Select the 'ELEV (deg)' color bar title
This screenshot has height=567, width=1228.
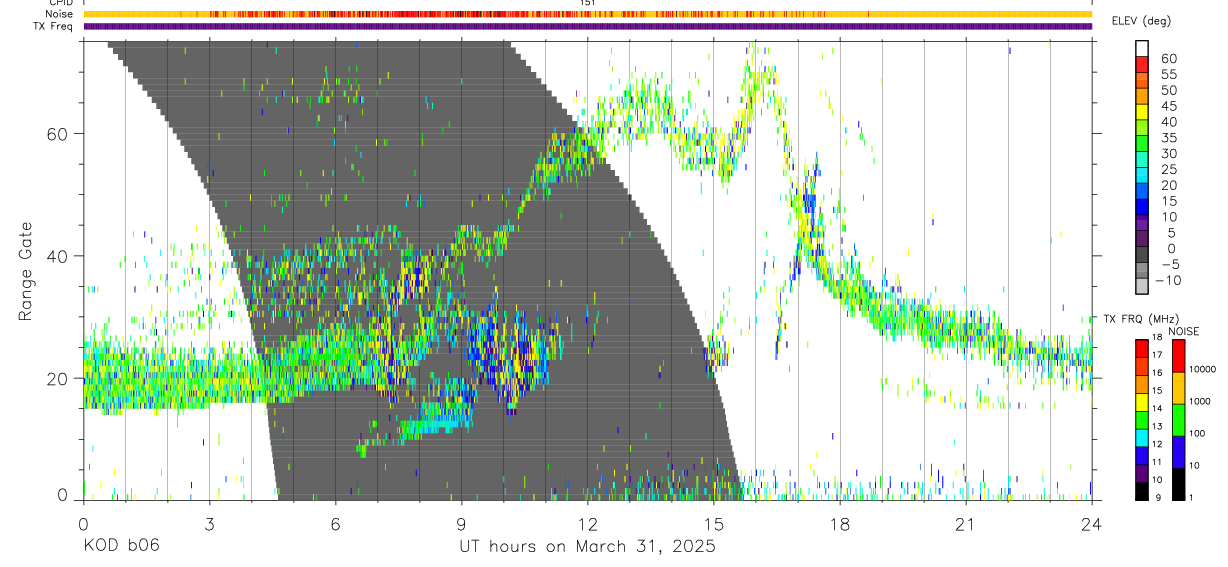(1141, 21)
